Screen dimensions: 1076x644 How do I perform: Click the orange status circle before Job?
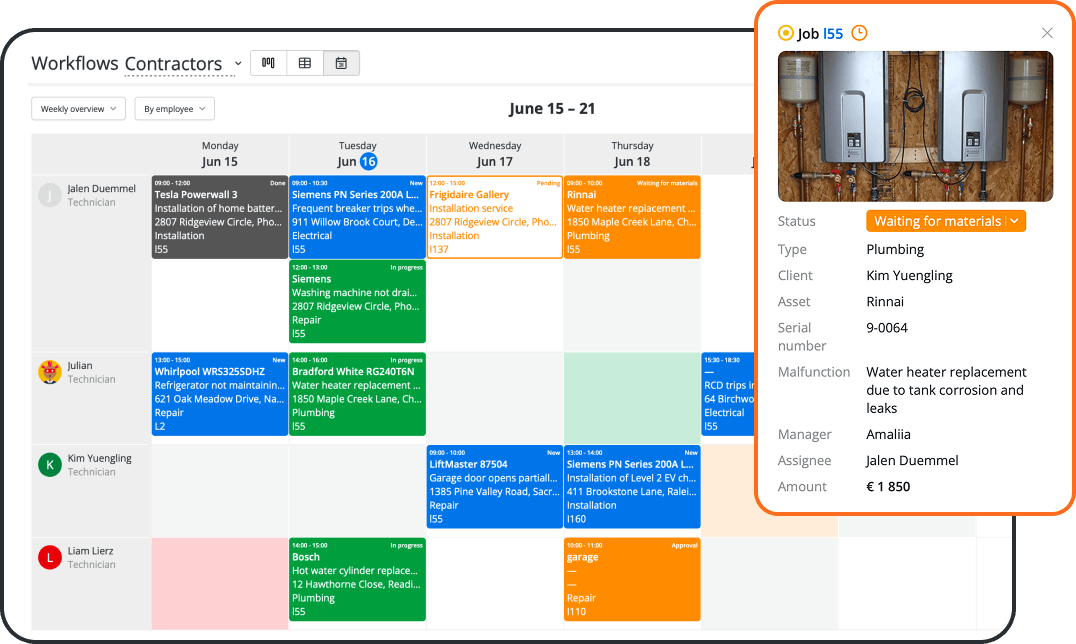[786, 33]
